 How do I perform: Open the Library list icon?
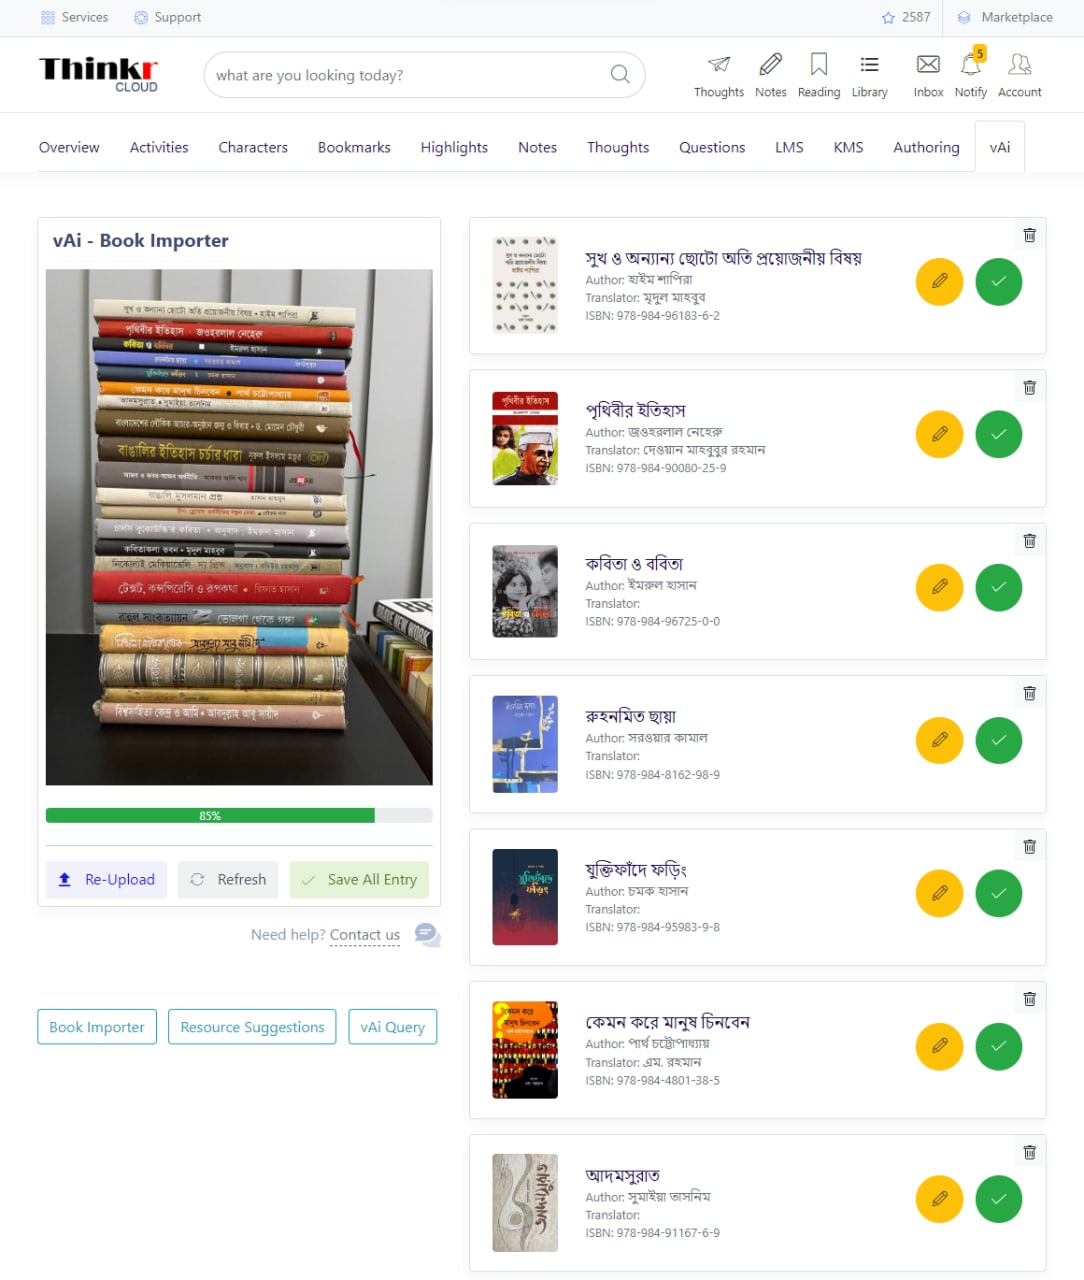coord(869,65)
